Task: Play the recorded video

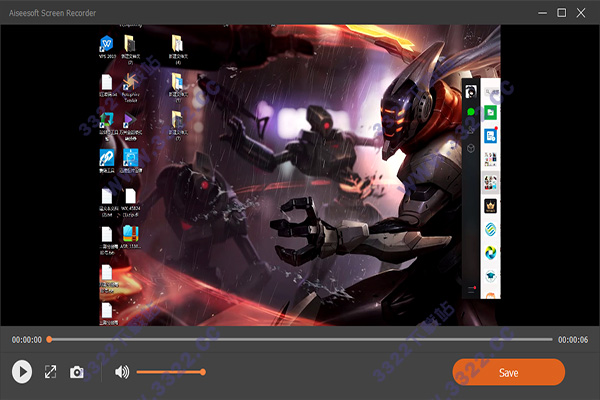Action: (x=22, y=372)
